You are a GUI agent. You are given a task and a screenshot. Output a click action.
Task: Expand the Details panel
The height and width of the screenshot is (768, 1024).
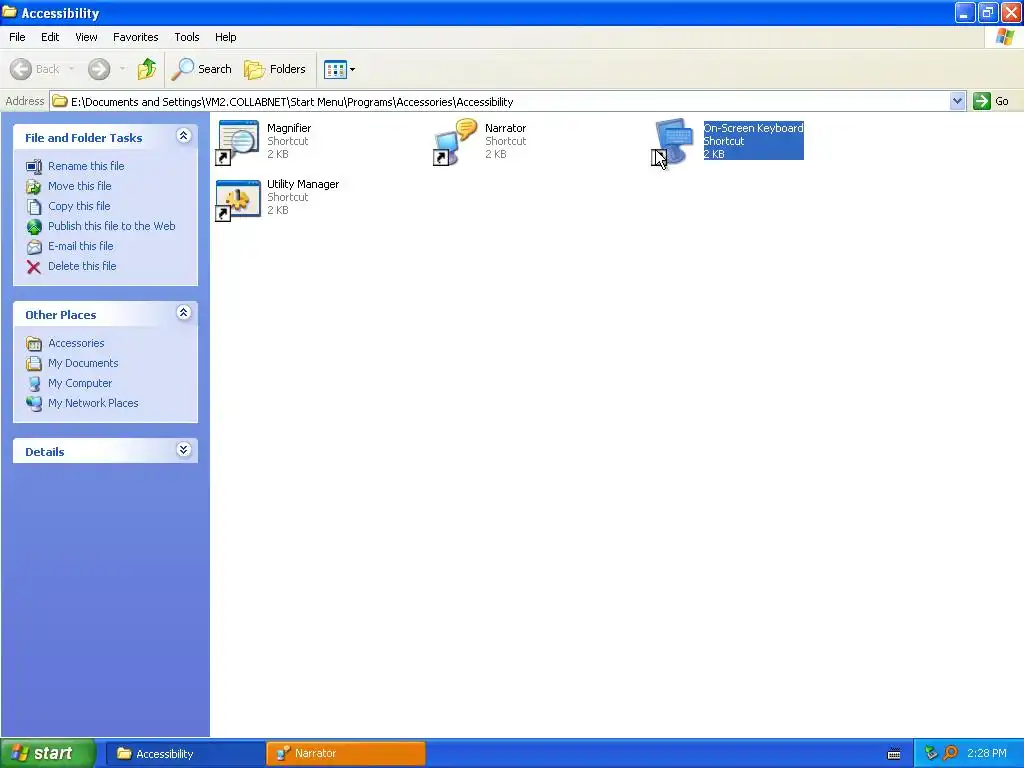184,450
